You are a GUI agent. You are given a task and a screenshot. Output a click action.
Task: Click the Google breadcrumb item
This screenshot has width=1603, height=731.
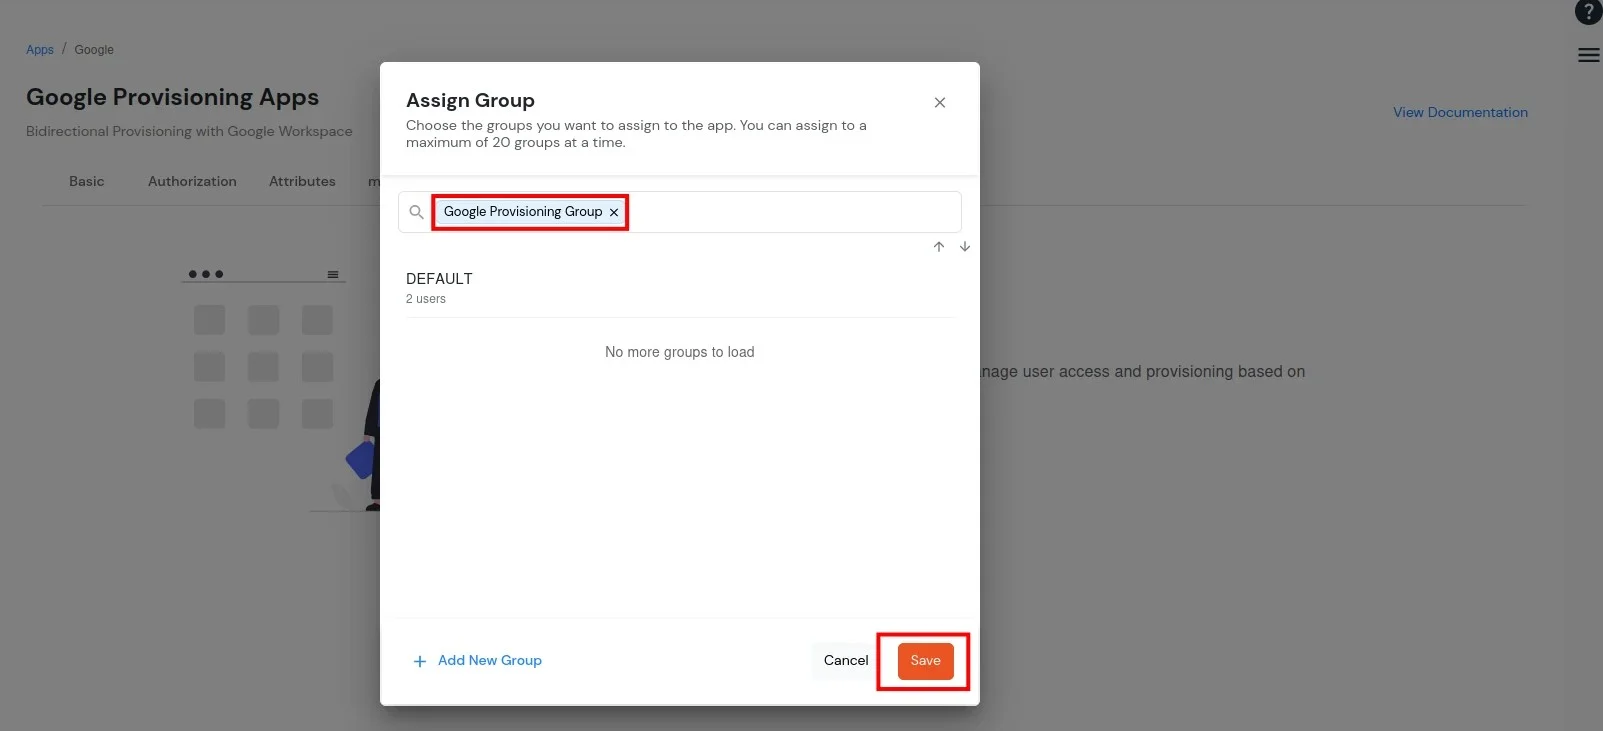[94, 50]
